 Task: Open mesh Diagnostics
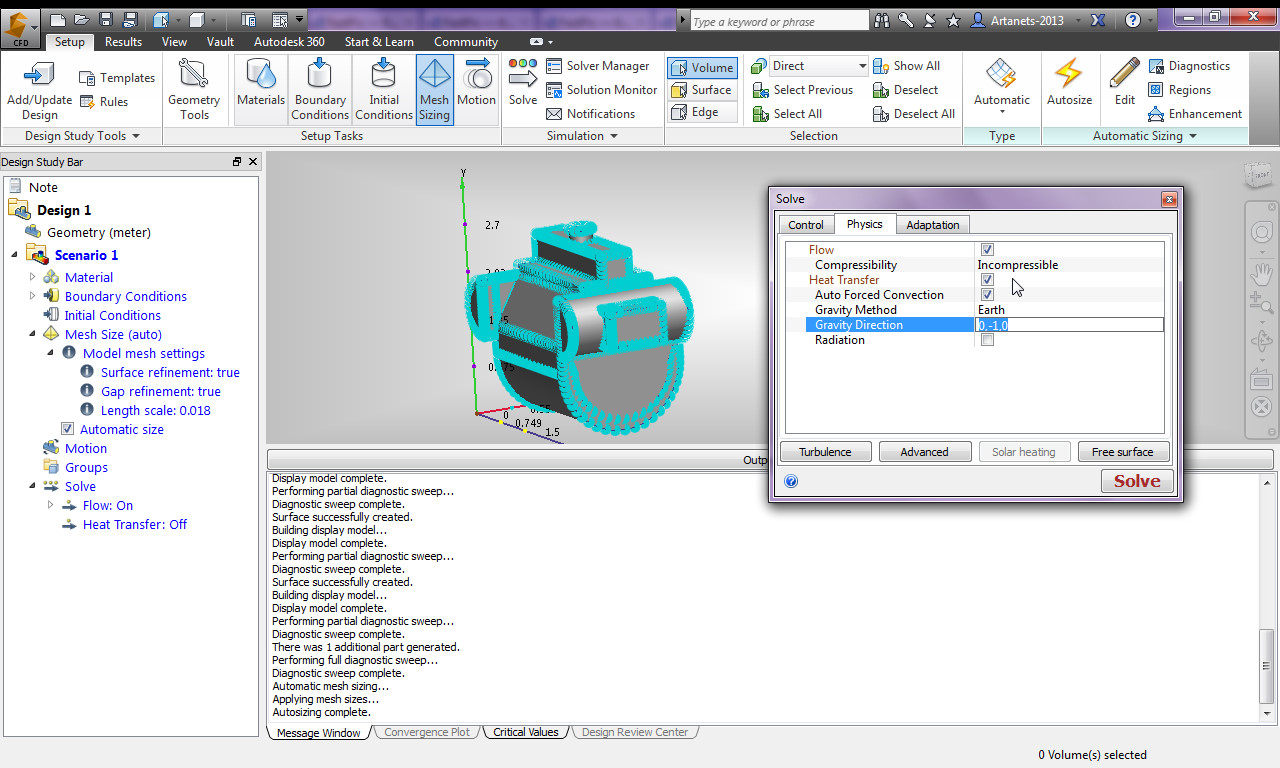coord(1189,66)
